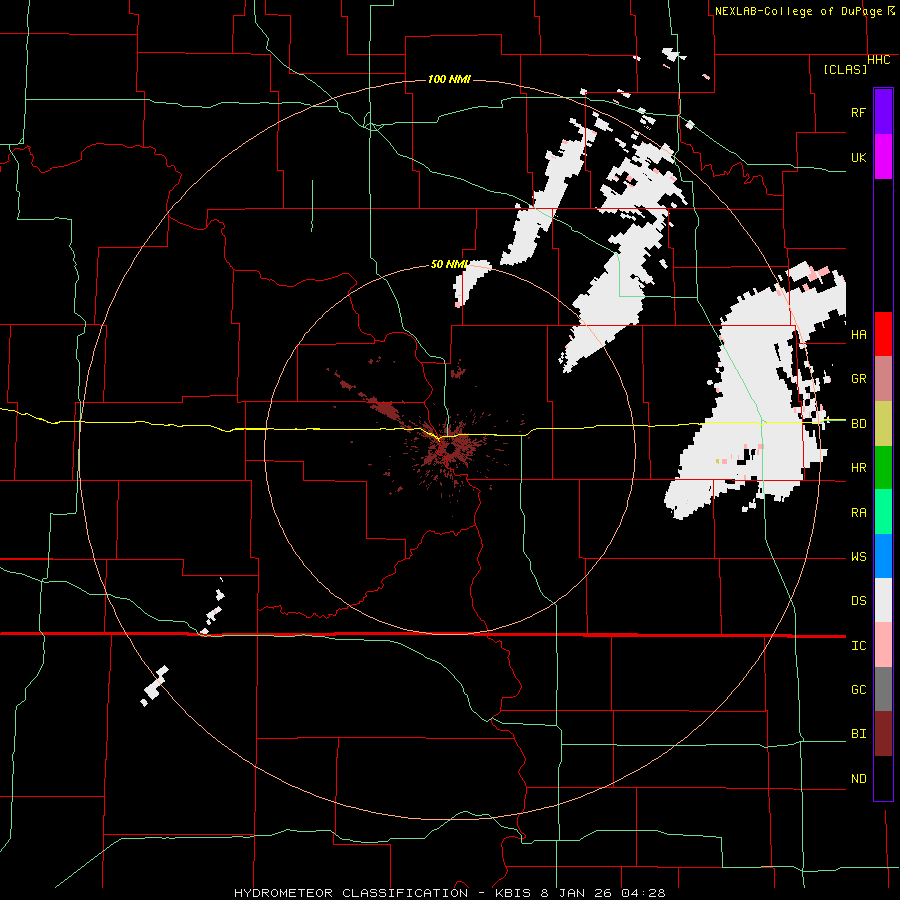
Task: Click the RA legend label
Action: coord(859,513)
